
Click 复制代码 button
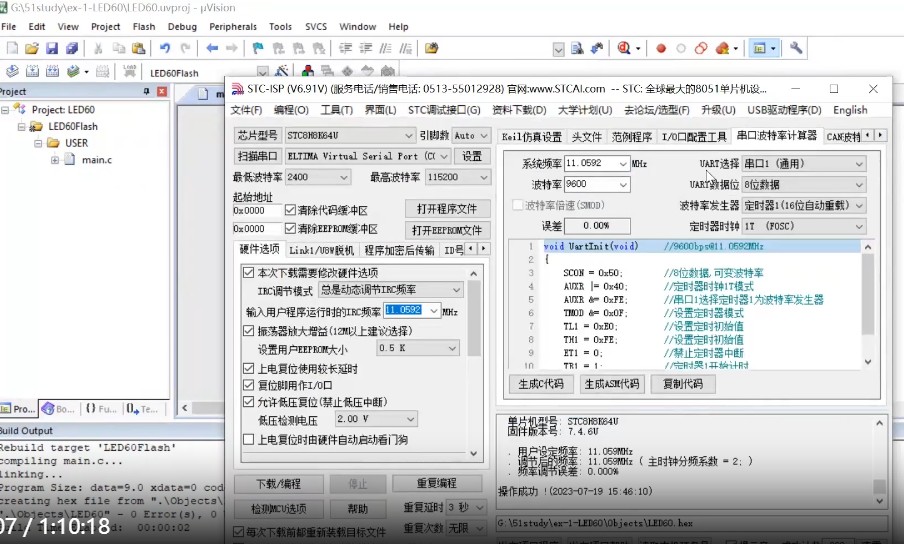(683, 384)
